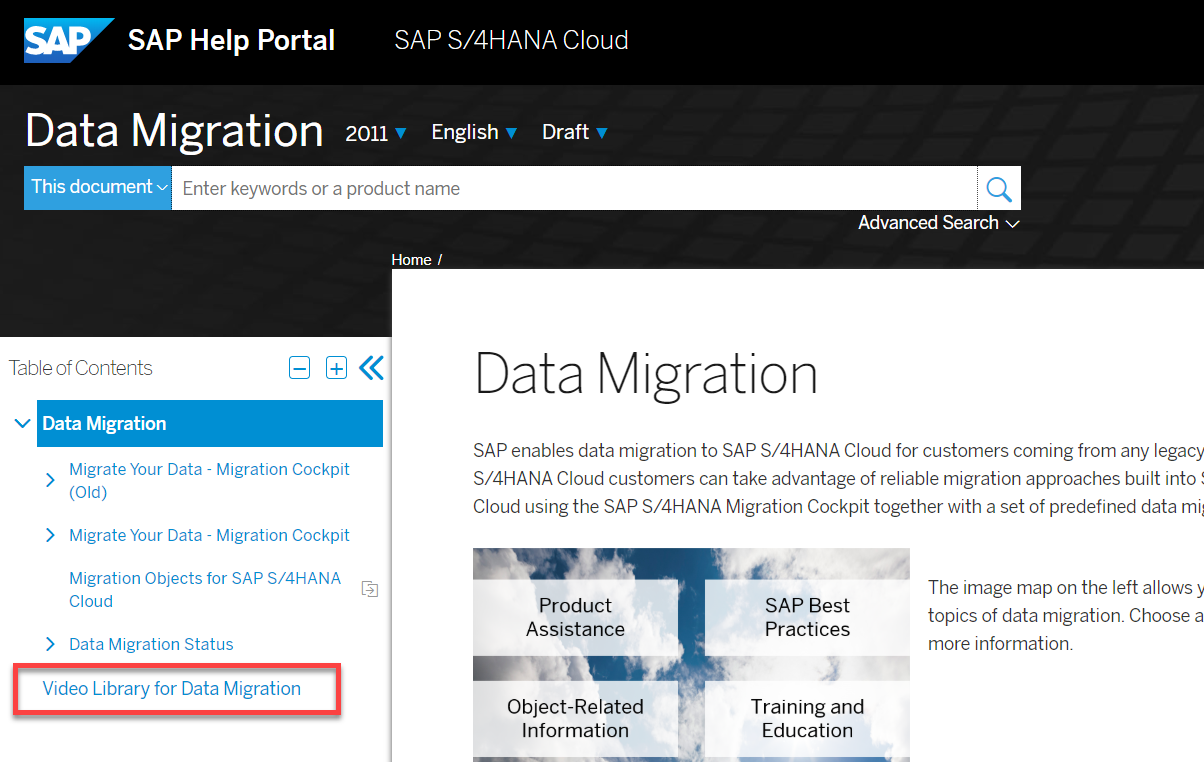The width and height of the screenshot is (1204, 762).
Task: Focus the keywords search input field
Action: 574,188
